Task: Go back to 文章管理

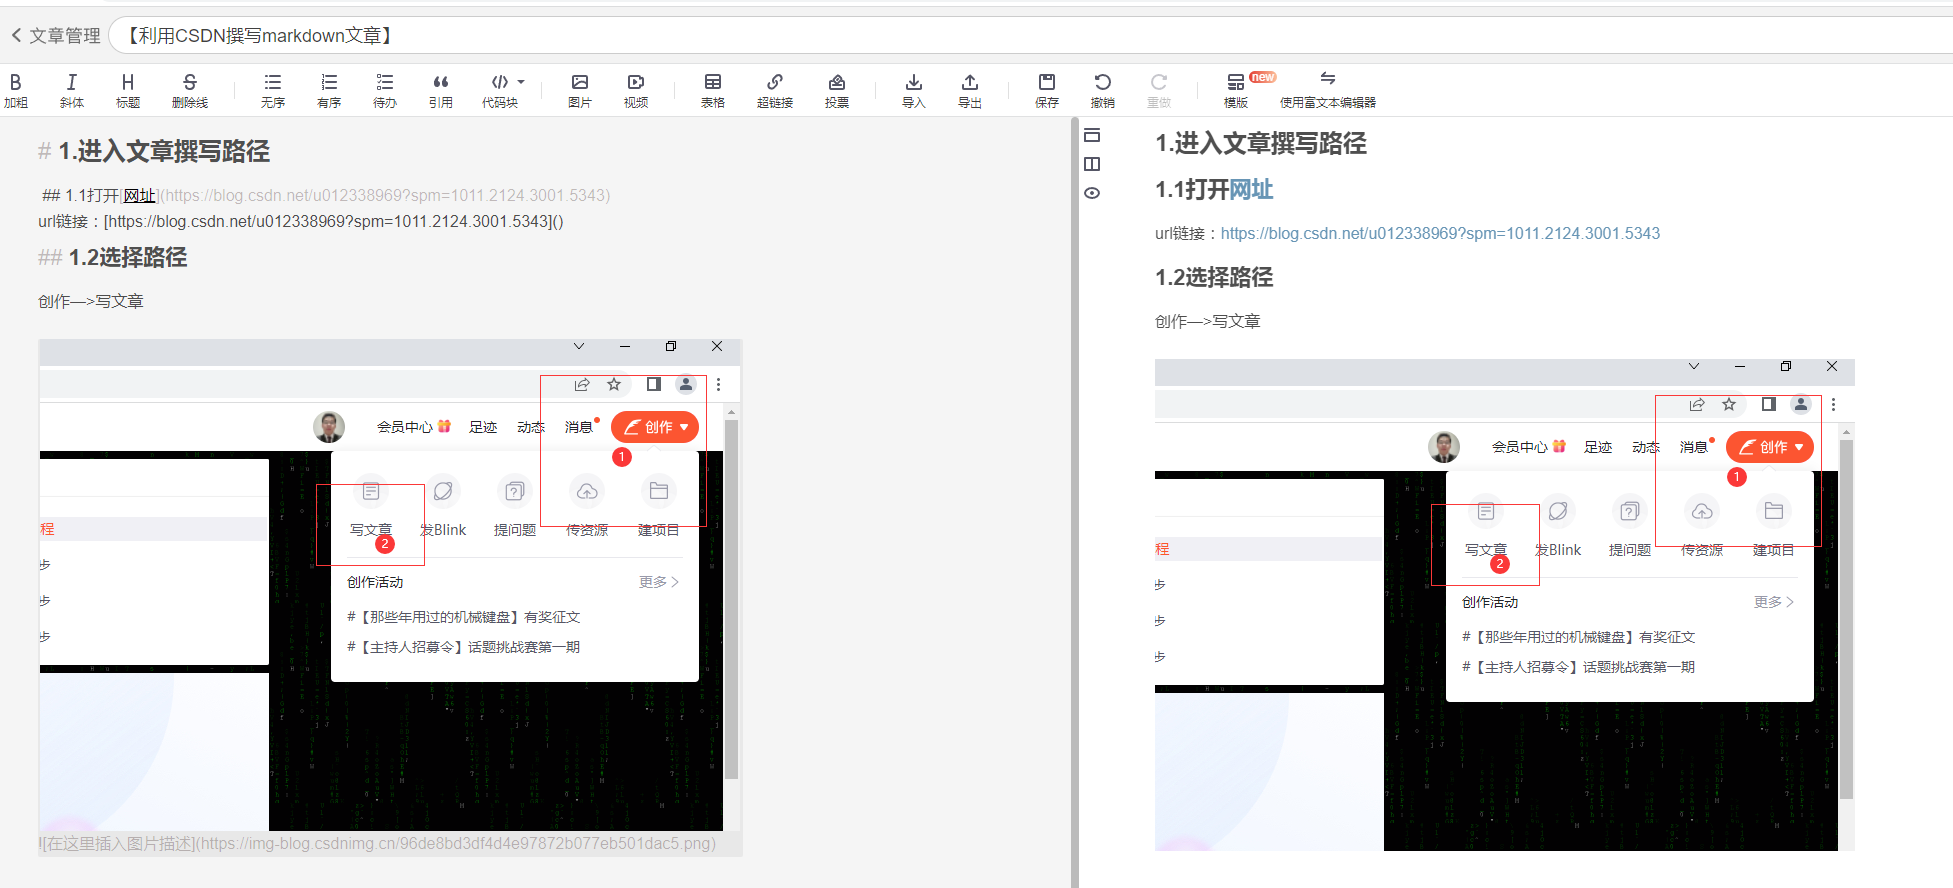Action: [56, 36]
